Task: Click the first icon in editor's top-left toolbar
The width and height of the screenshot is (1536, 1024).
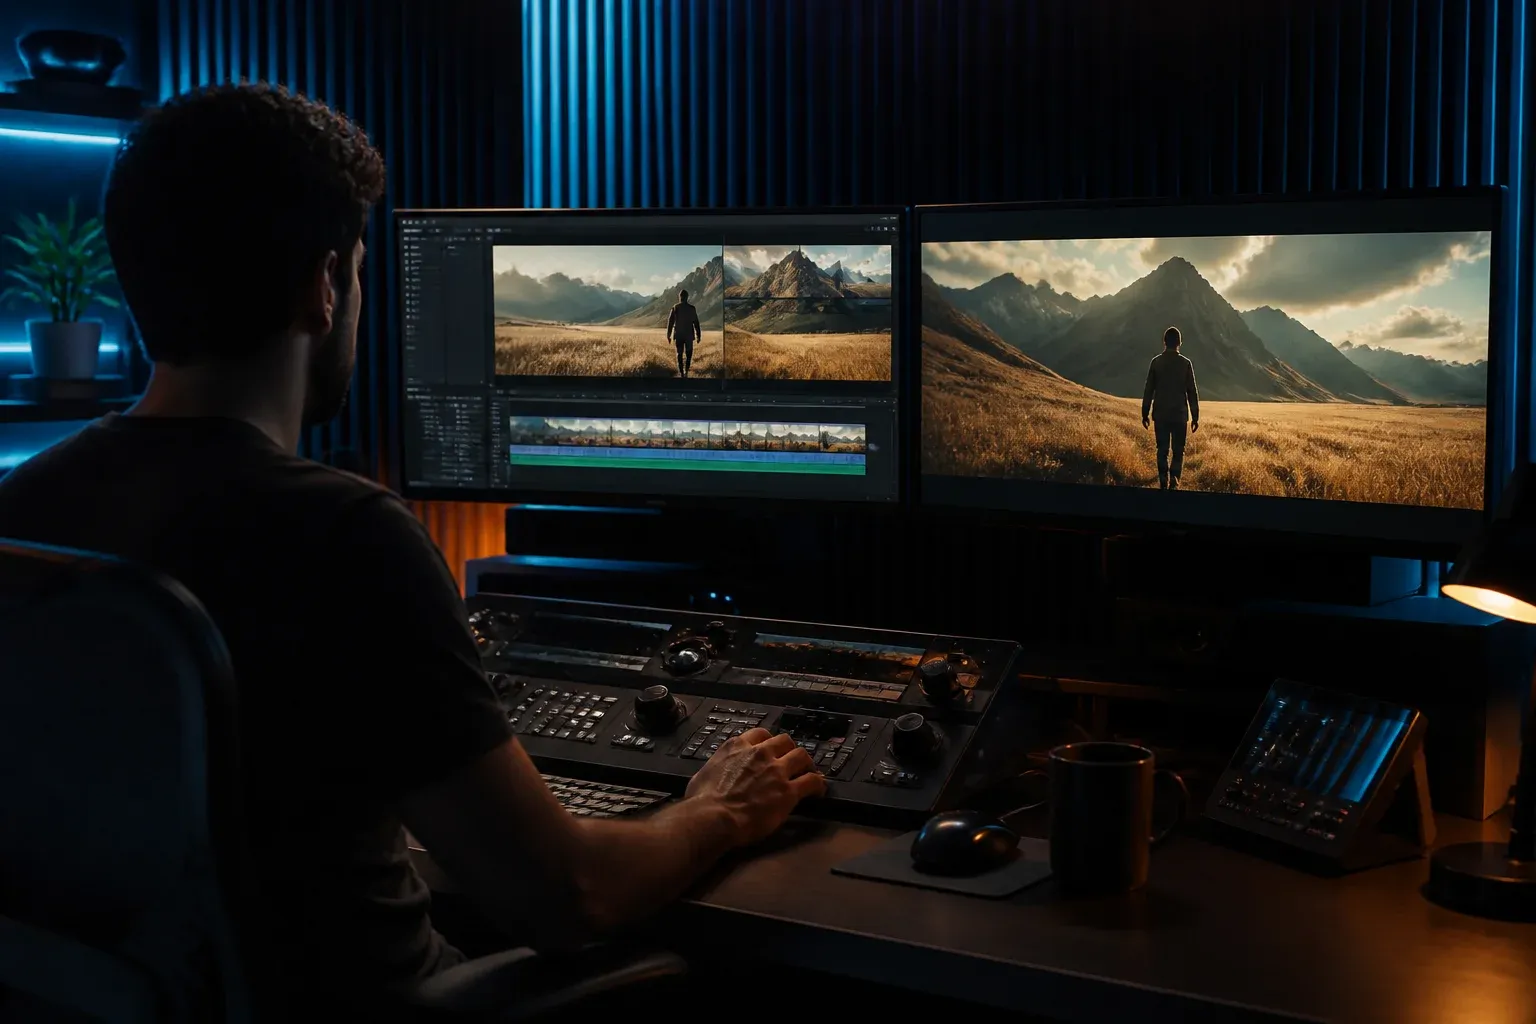Action: point(404,222)
